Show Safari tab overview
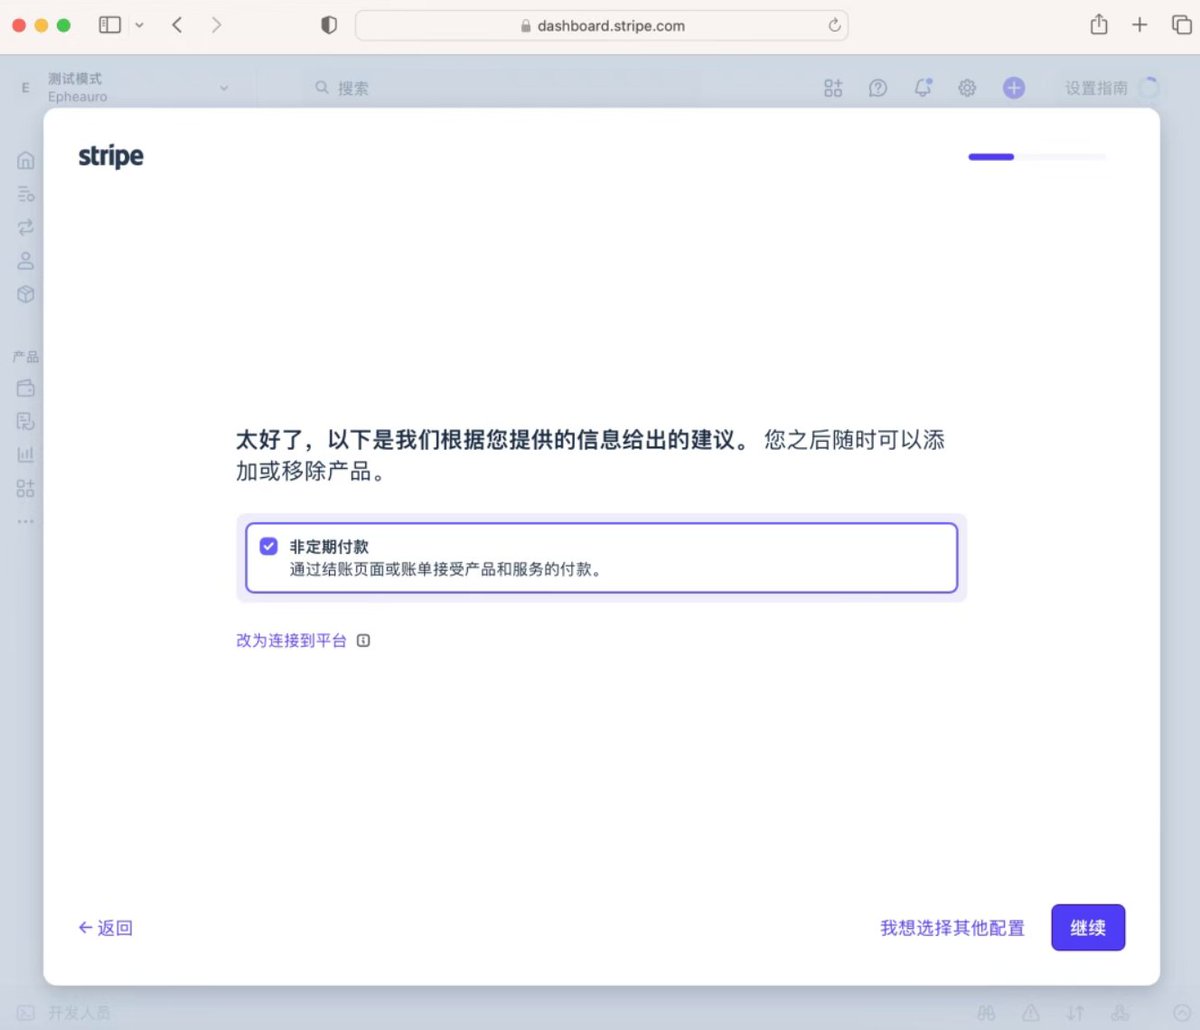 (x=1181, y=25)
